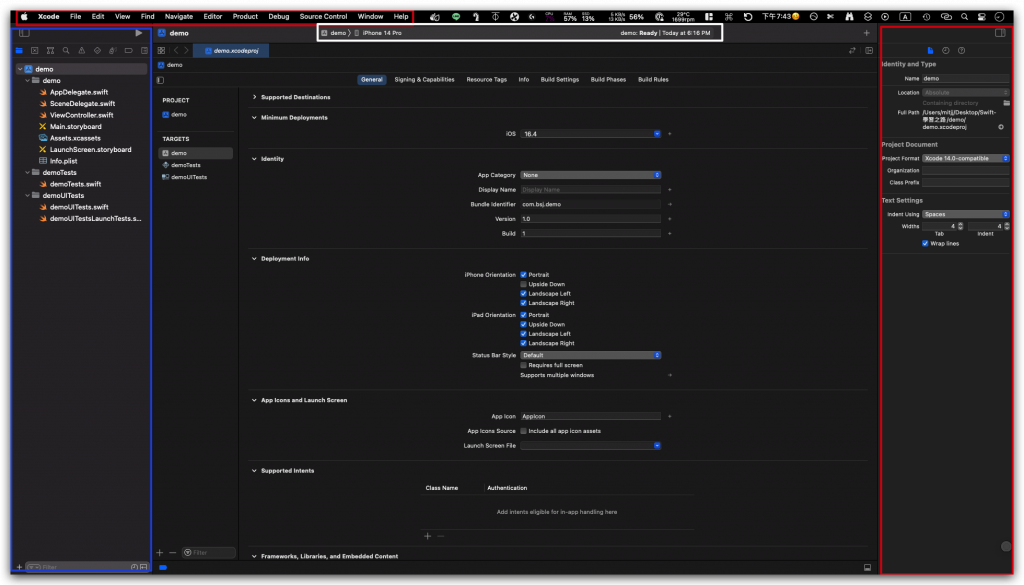
Task: Open the Project navigator folder icon
Action: (x=19, y=50)
